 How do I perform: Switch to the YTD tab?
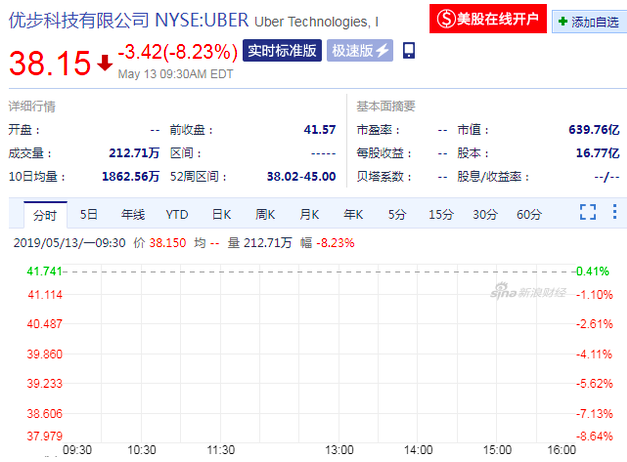click(x=177, y=215)
